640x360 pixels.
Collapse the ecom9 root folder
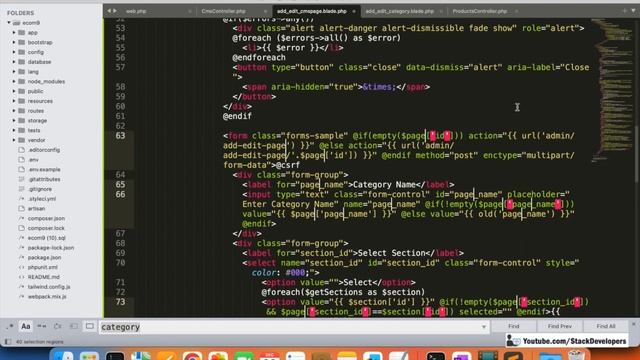point(9,23)
